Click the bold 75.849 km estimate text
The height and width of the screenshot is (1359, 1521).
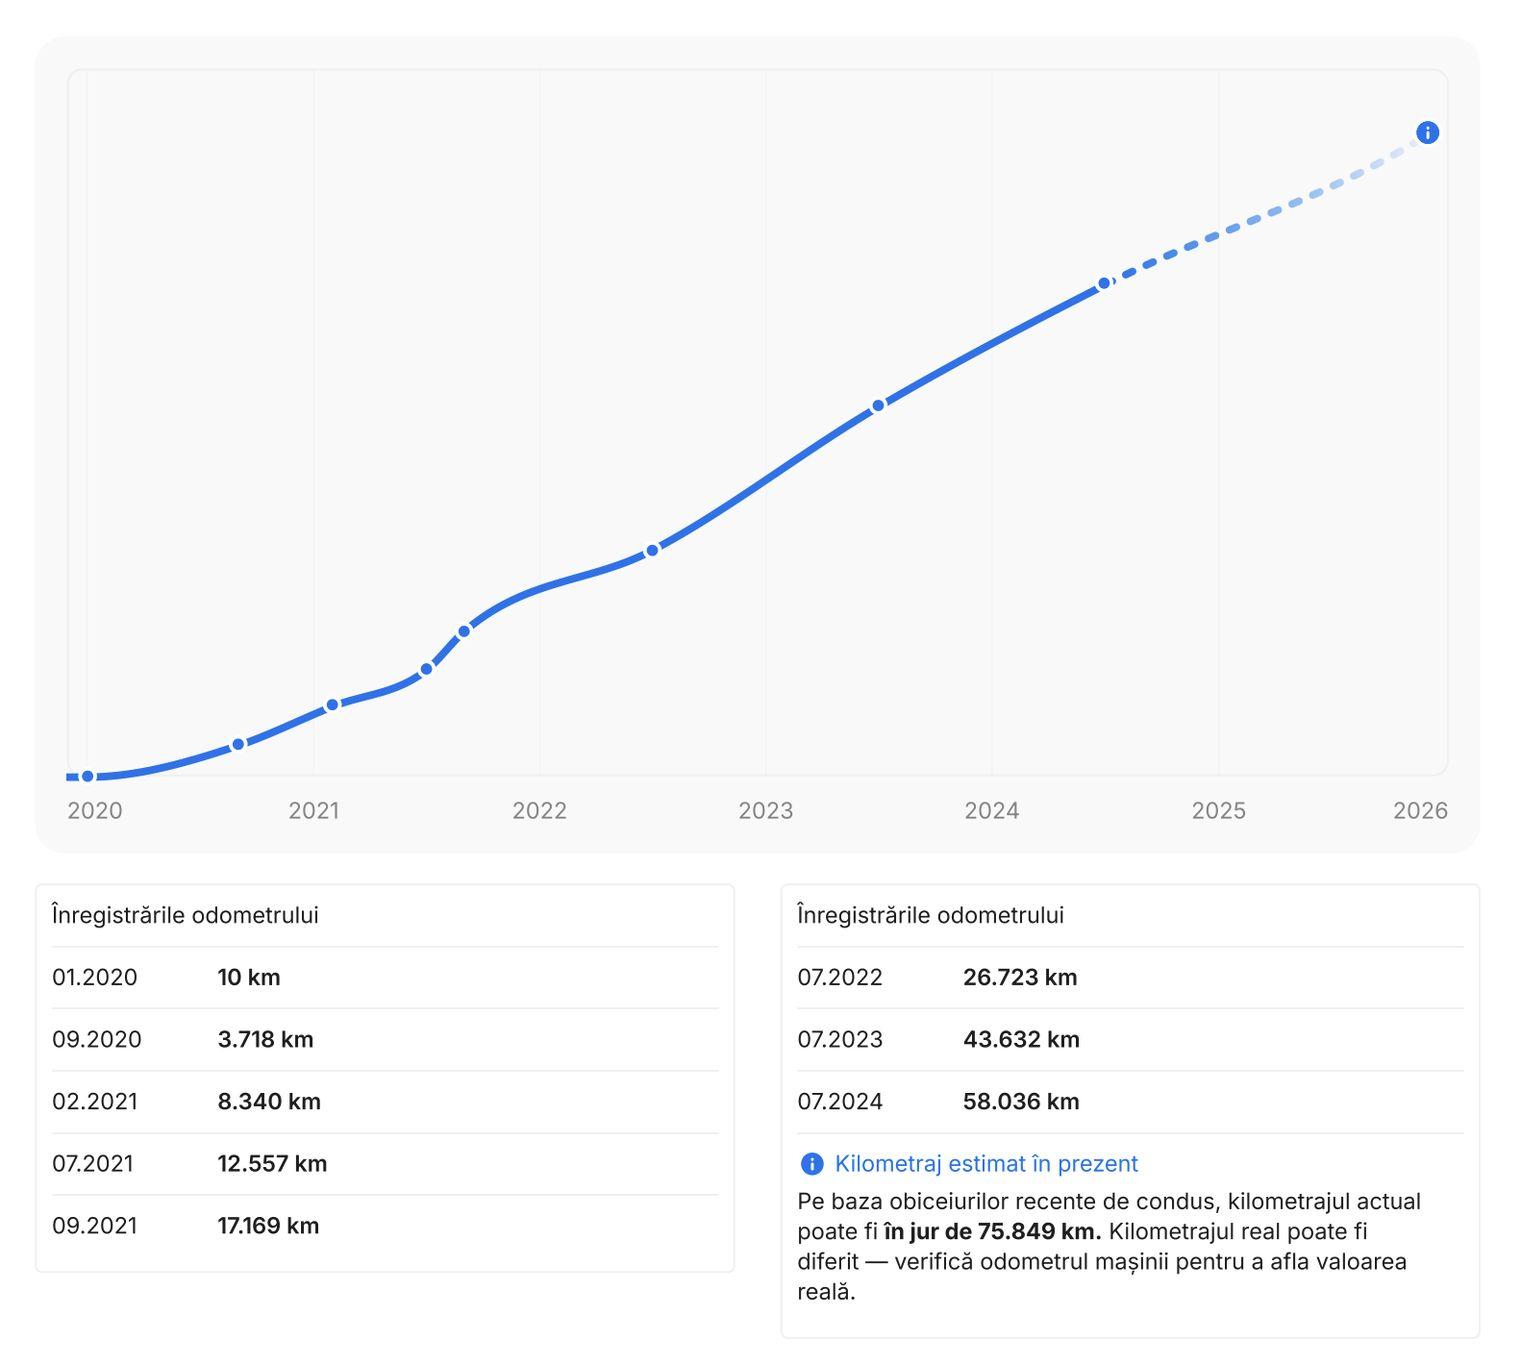pos(992,1231)
